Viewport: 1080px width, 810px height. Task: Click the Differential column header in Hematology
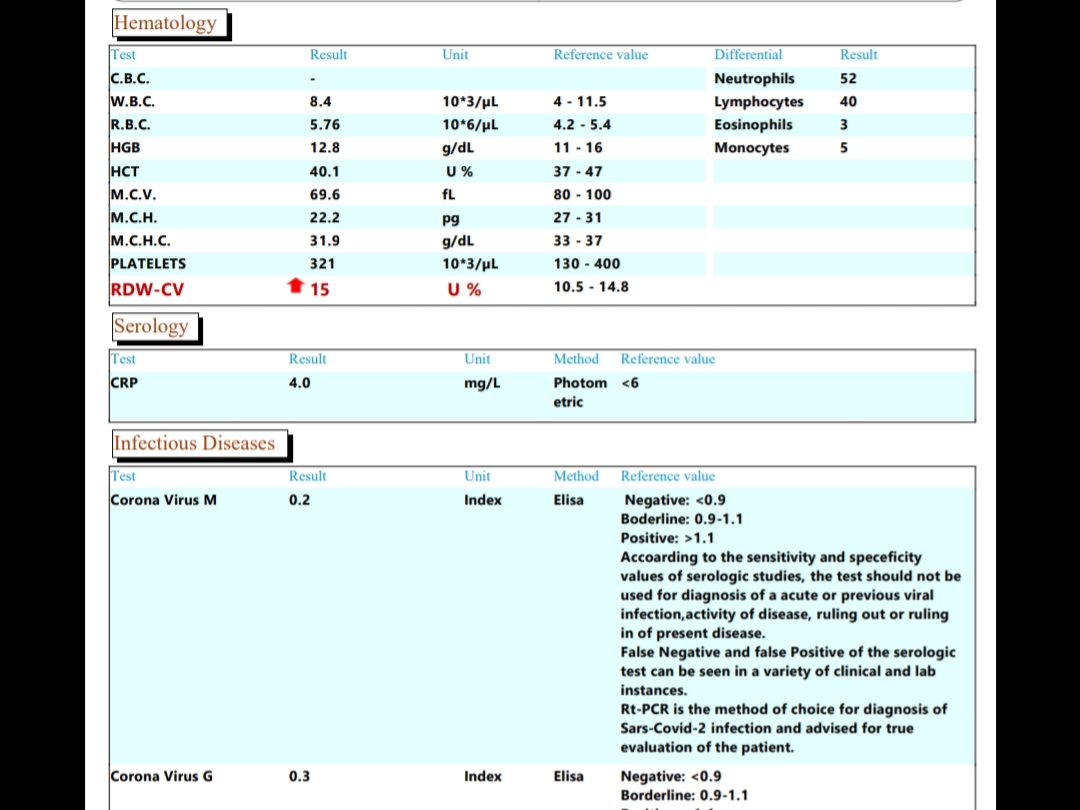click(x=748, y=55)
